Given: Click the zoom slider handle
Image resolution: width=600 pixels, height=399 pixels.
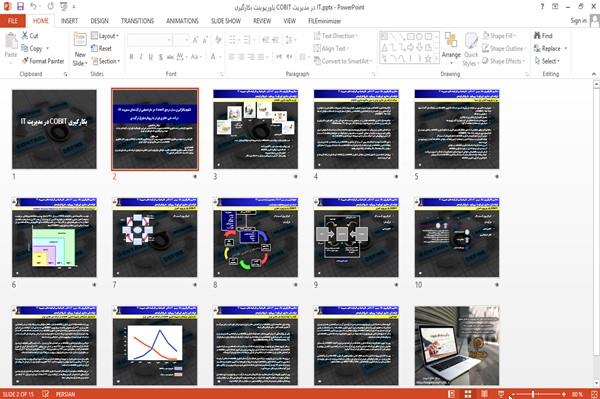Looking at the screenshot, I should (533, 394).
